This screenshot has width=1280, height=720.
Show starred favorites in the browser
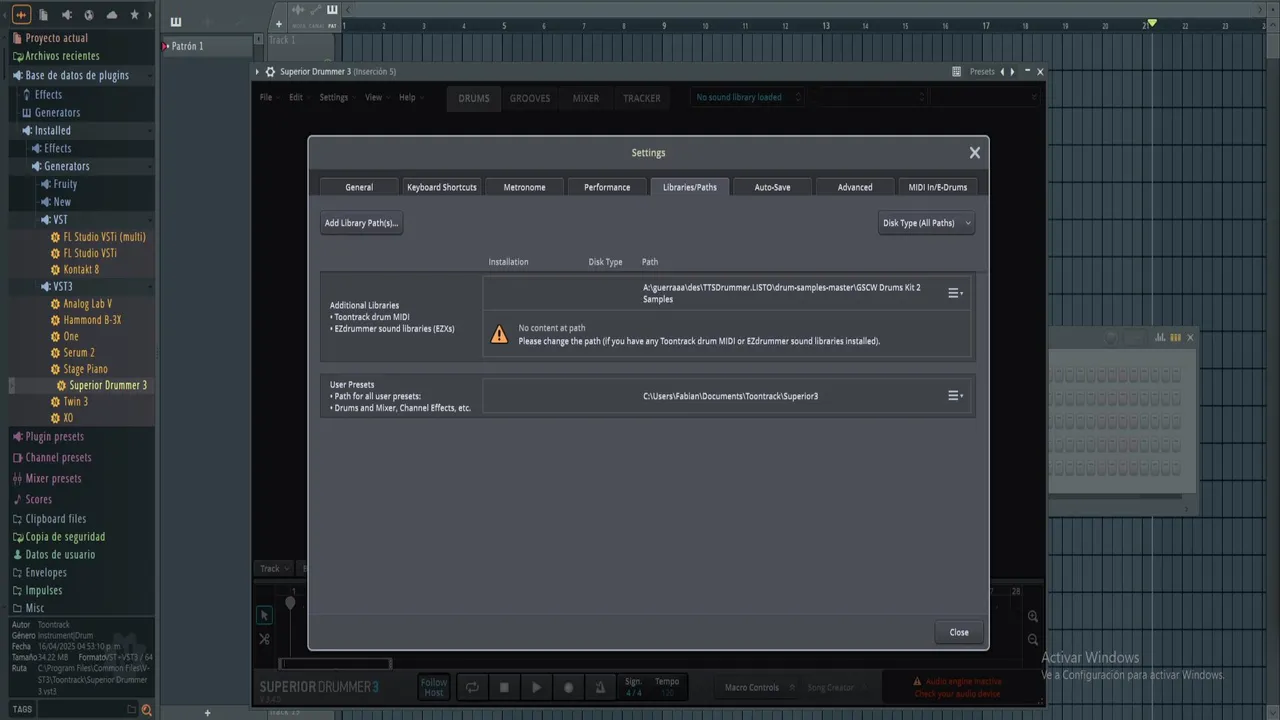(x=135, y=15)
